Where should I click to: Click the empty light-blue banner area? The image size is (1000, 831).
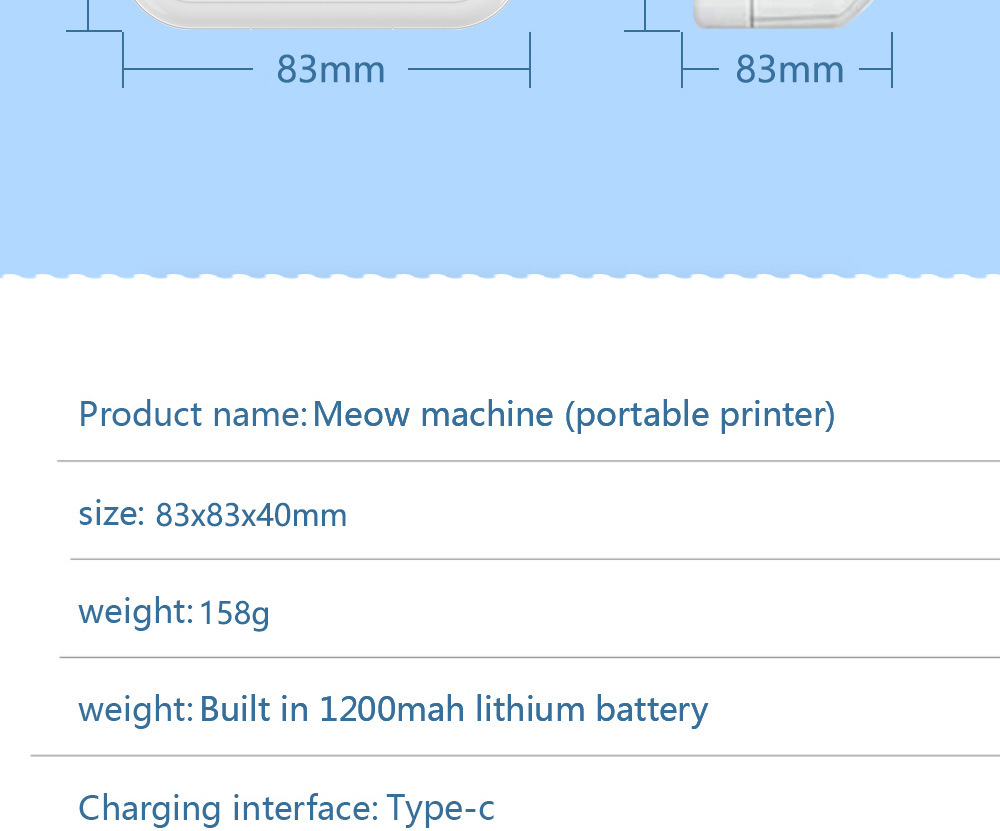coord(500,180)
